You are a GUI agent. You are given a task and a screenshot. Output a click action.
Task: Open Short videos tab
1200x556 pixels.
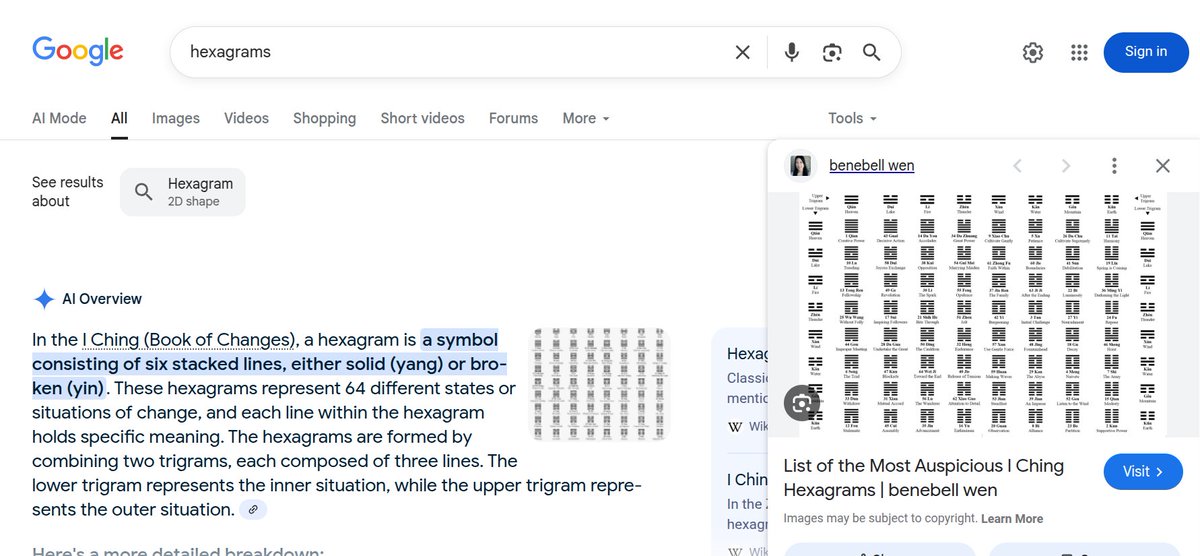[422, 118]
